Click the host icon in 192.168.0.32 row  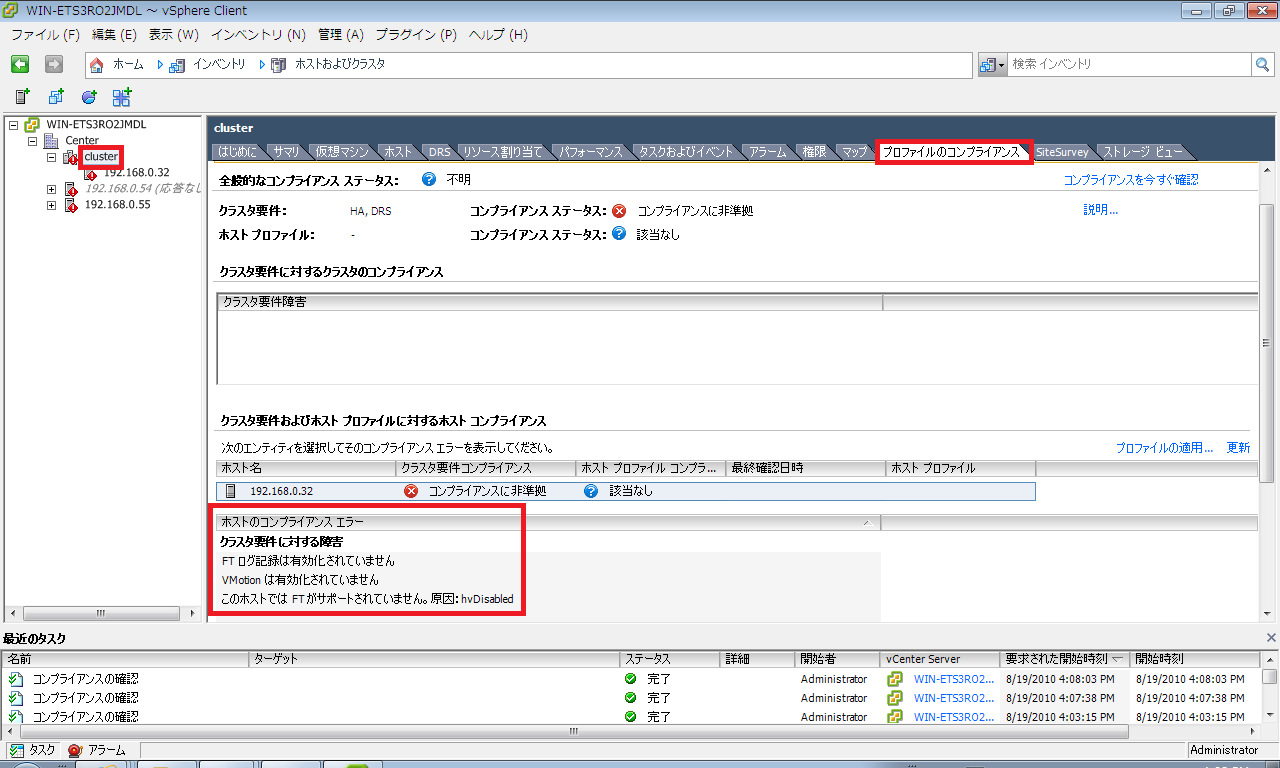coord(232,491)
